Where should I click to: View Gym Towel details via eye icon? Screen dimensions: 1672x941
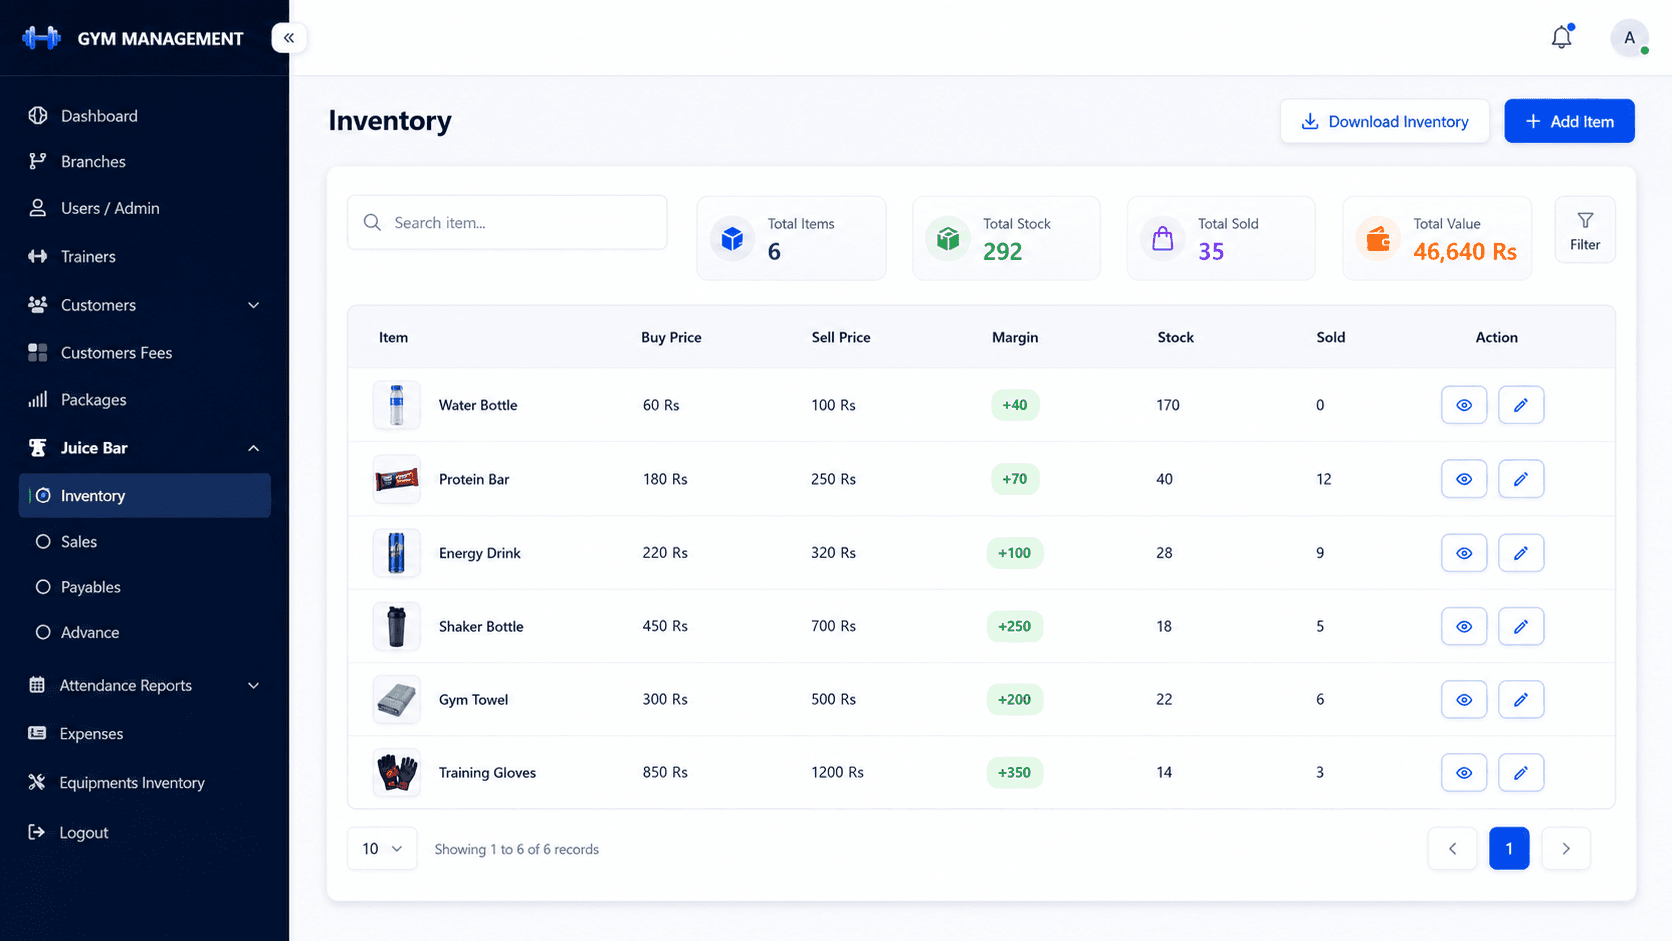[1464, 699]
